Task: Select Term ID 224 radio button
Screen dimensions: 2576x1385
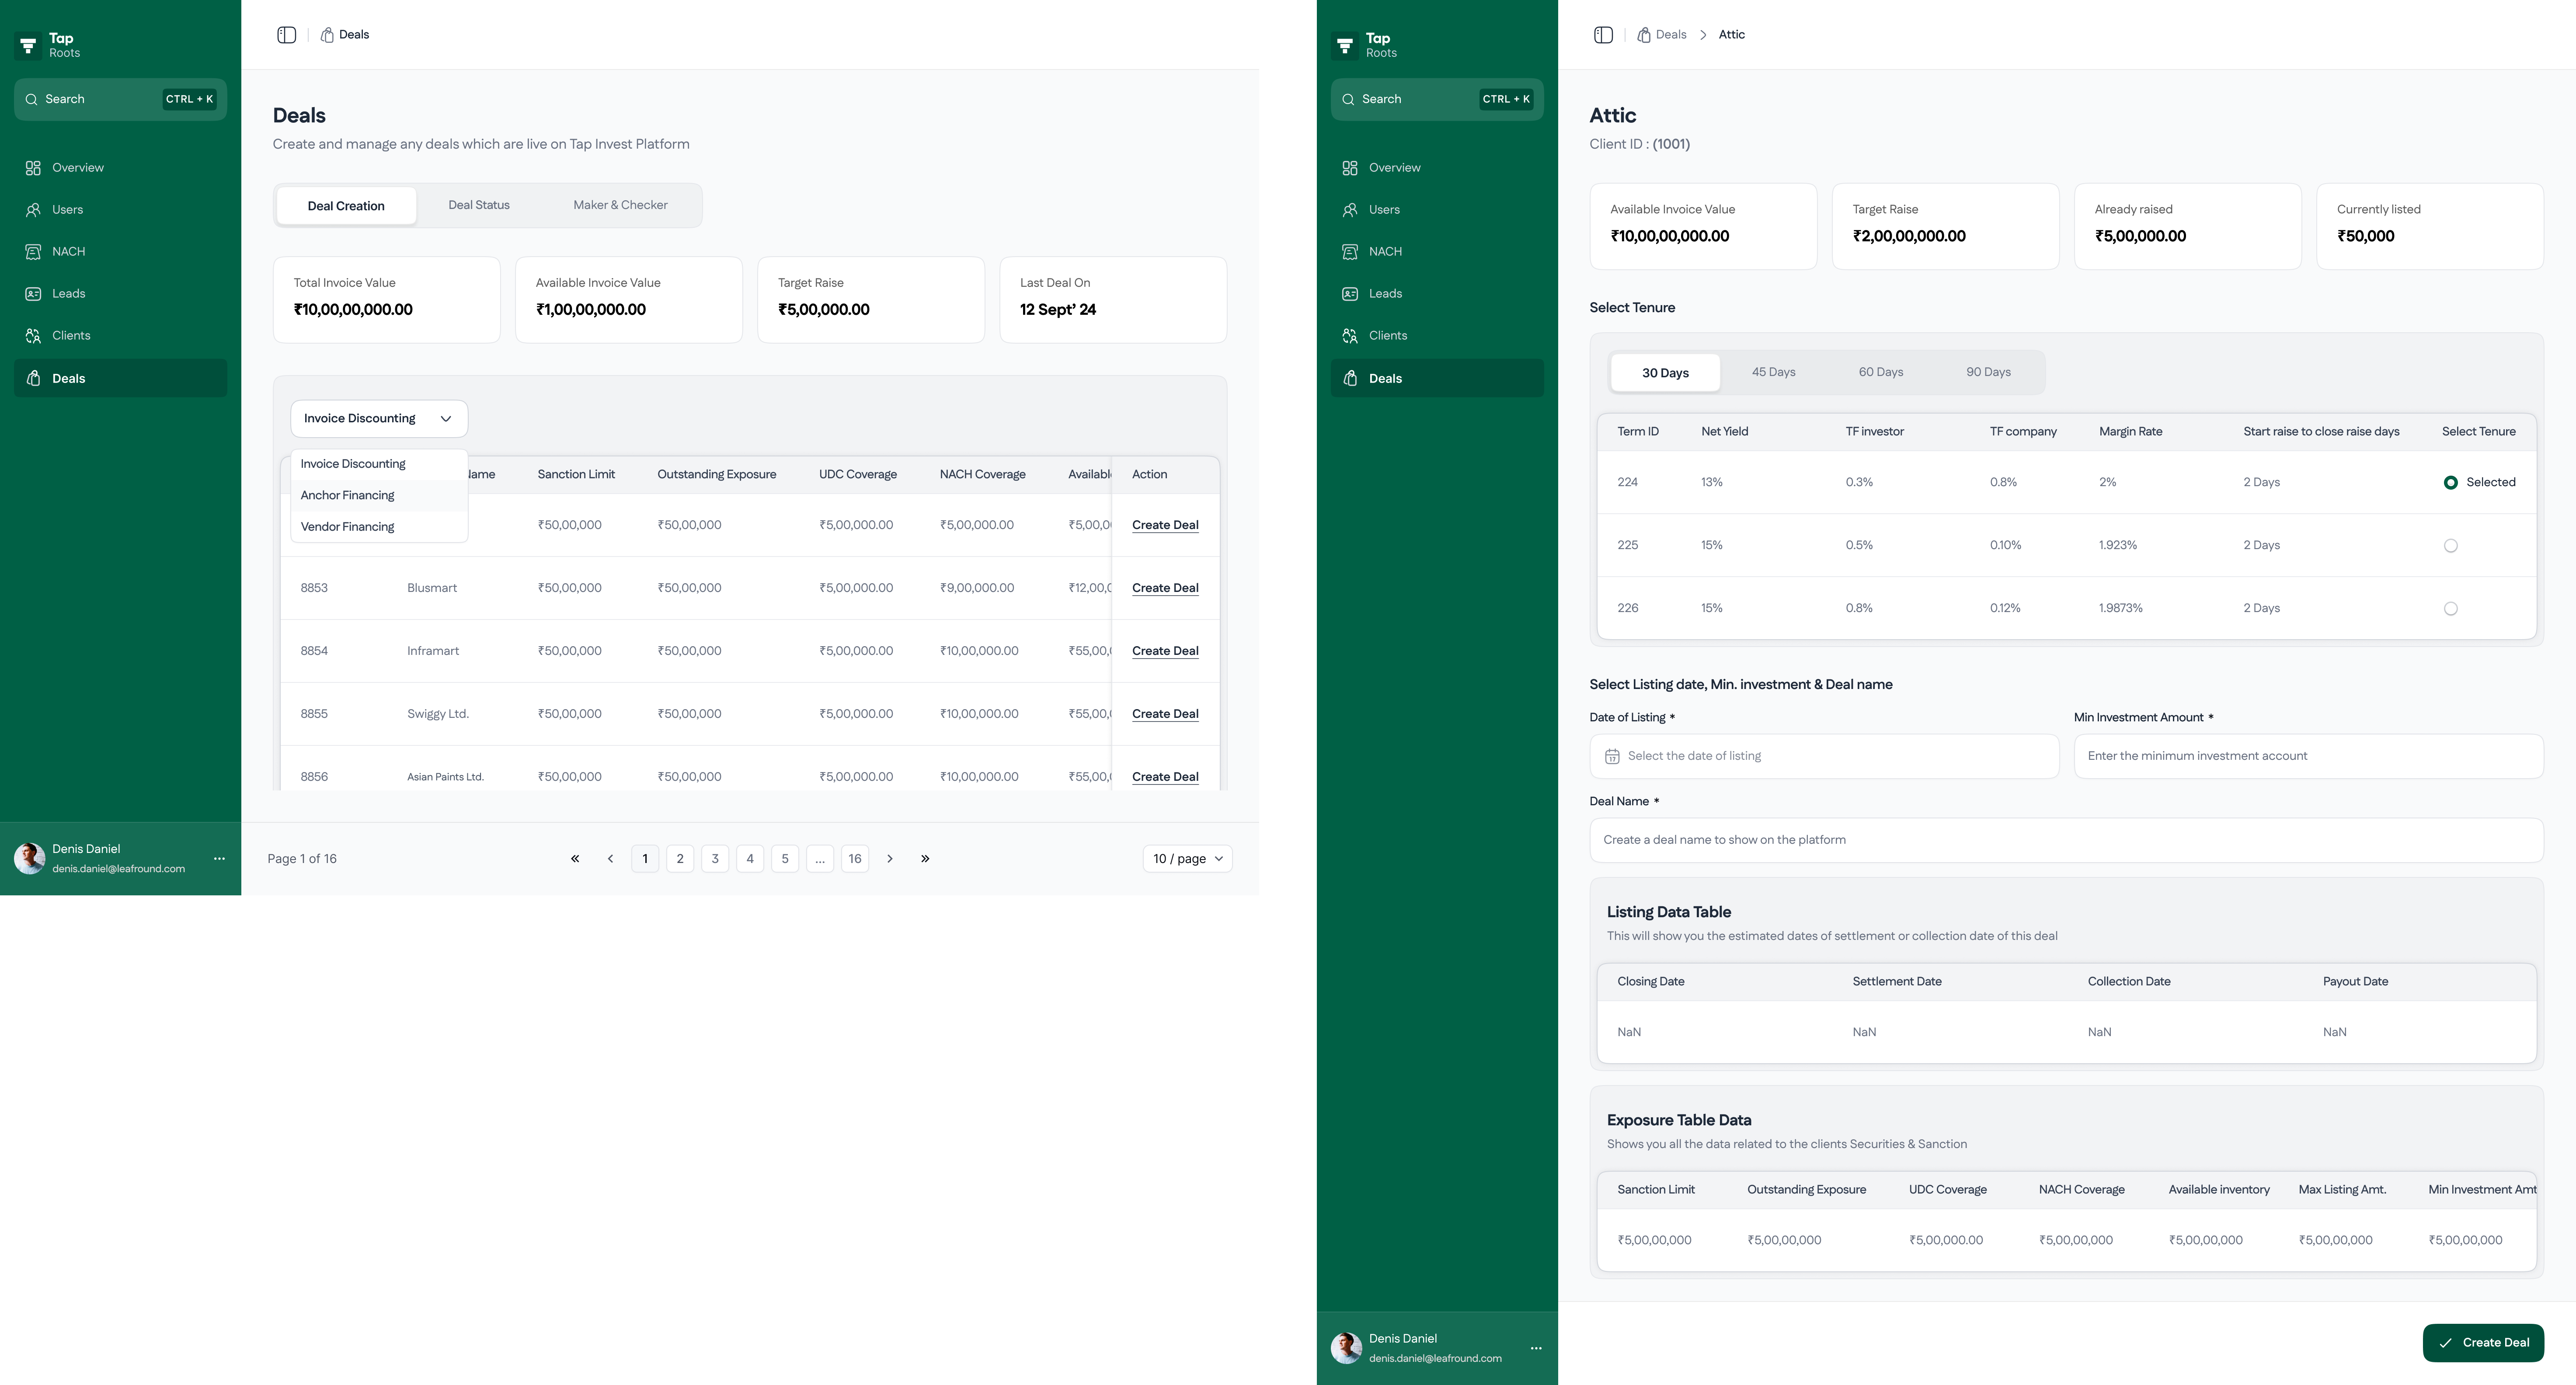Action: click(x=2450, y=483)
